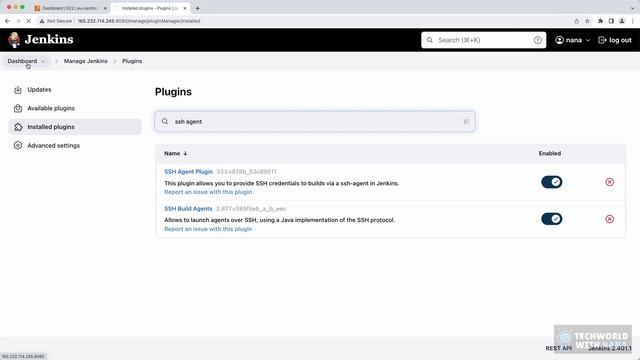This screenshot has width=640, height=360.
Task: Click the user avatar icon beside nana
Action: click(559, 40)
